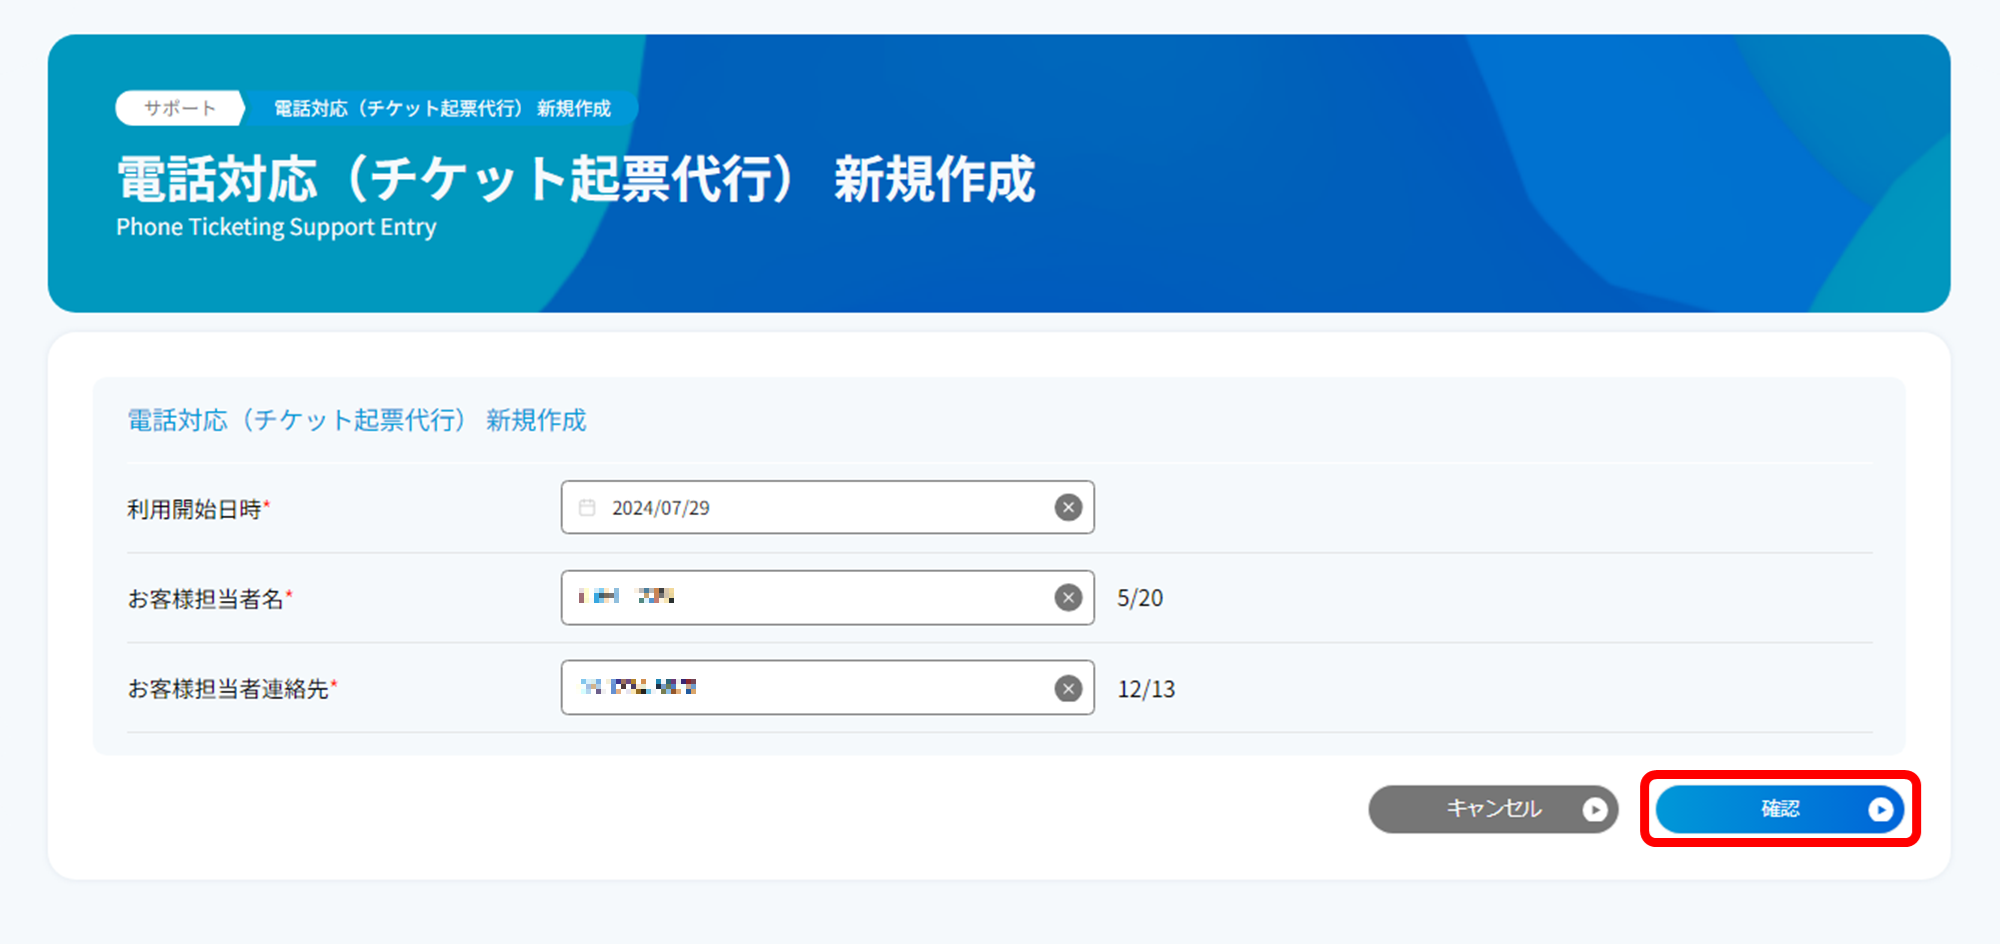Clear the 利用開始日時 date field
The image size is (2000, 944).
coord(1068,508)
